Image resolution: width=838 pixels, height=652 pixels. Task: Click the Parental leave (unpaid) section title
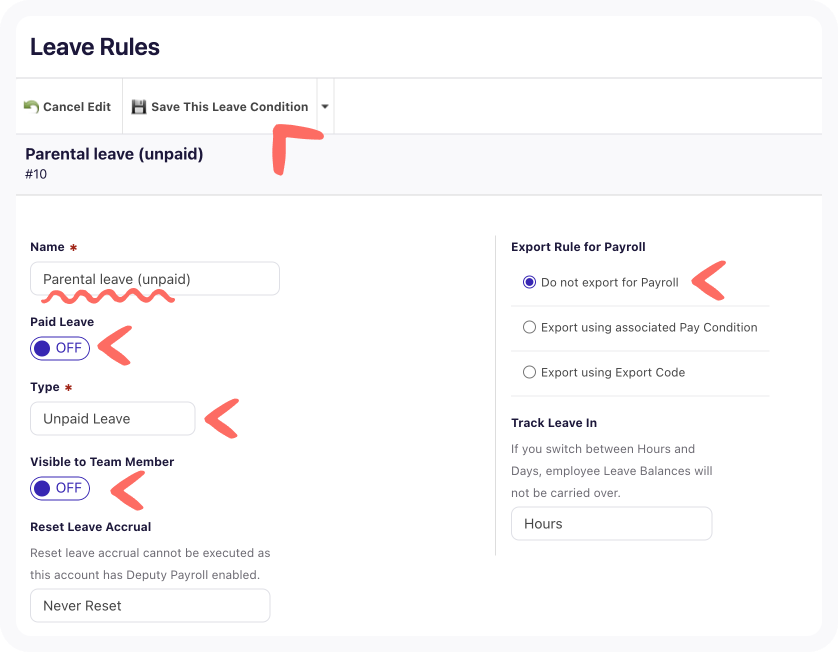pos(114,154)
